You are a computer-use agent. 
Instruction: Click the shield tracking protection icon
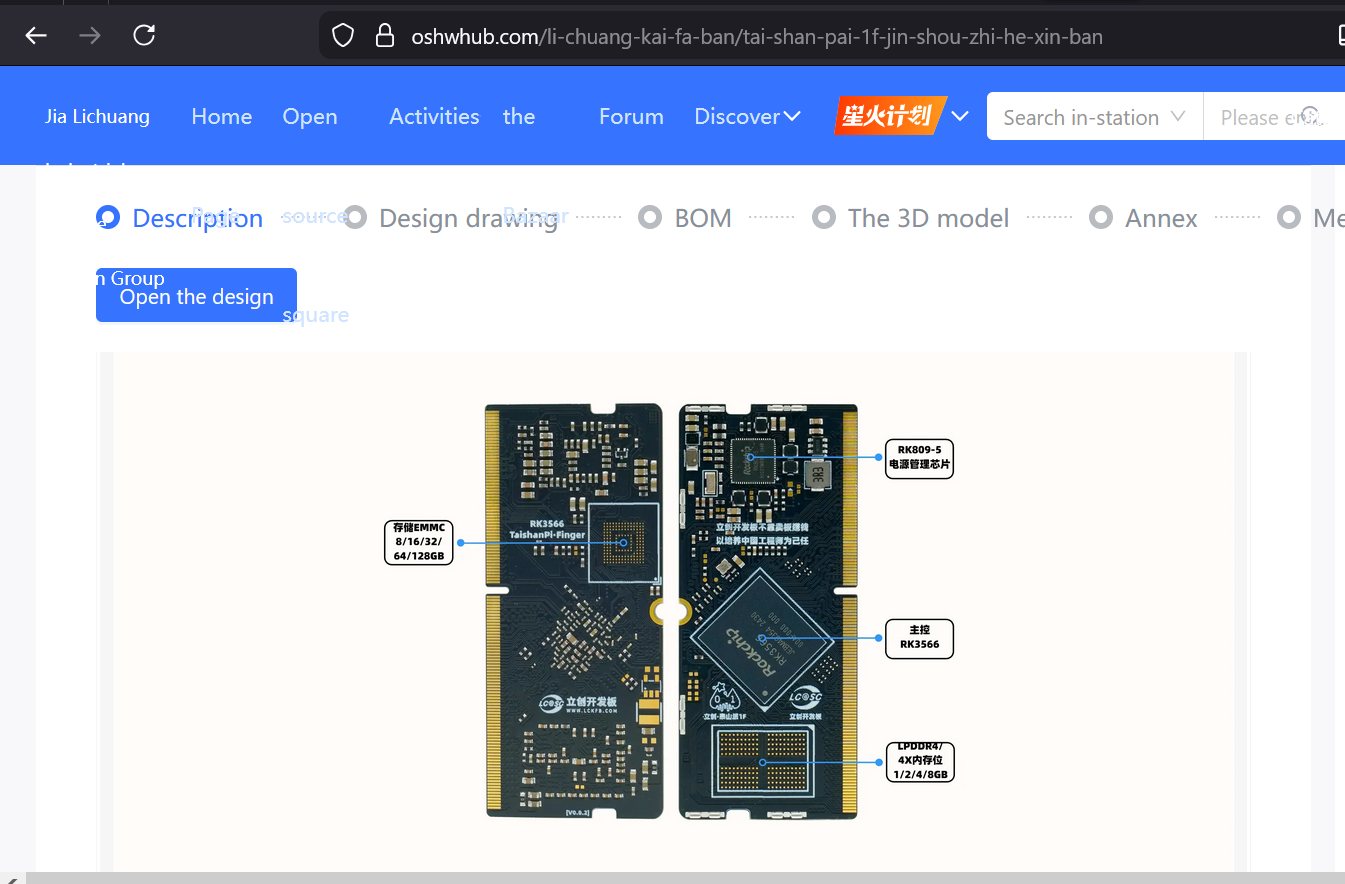pos(343,36)
